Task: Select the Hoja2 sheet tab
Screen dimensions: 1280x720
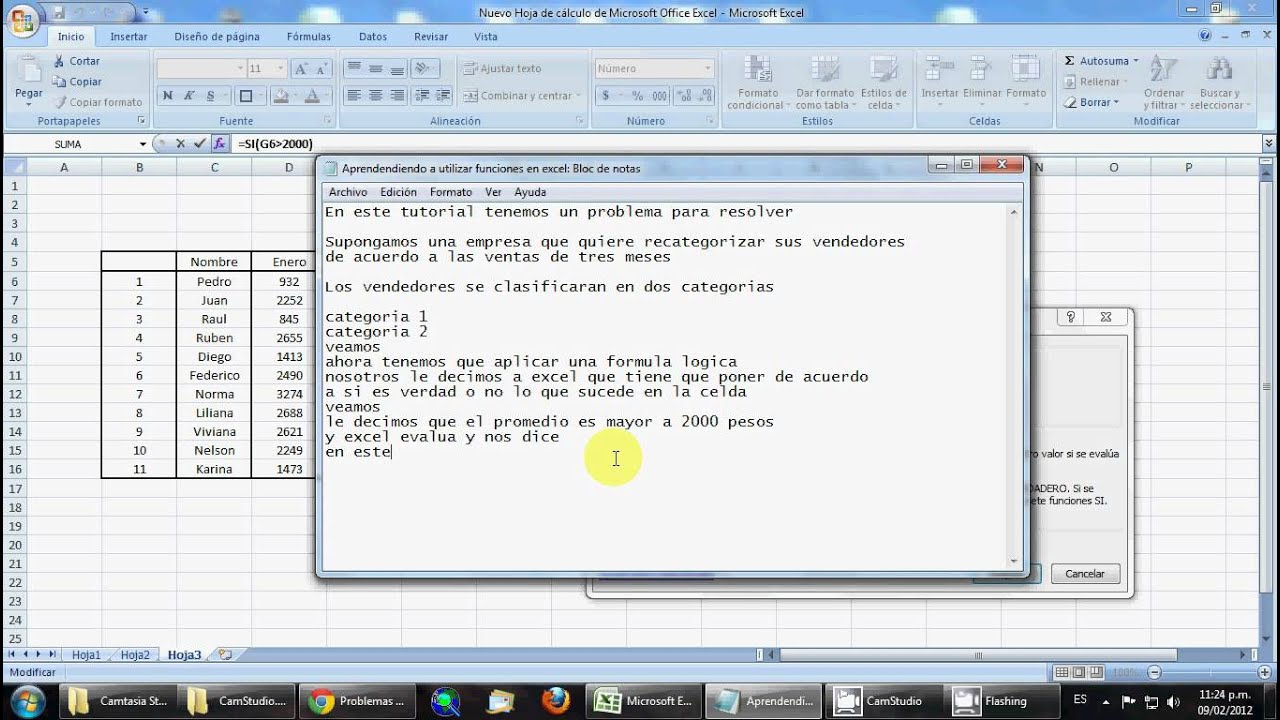Action: (135, 655)
